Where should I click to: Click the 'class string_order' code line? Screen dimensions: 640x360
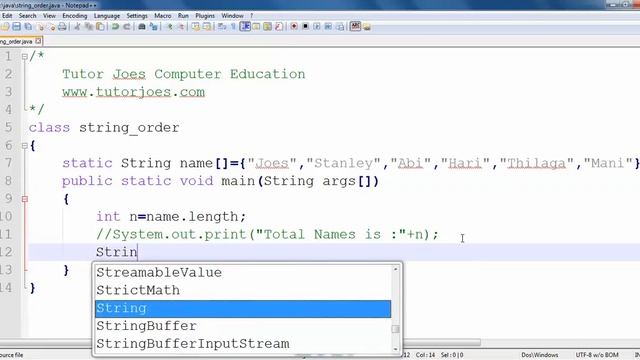point(104,127)
